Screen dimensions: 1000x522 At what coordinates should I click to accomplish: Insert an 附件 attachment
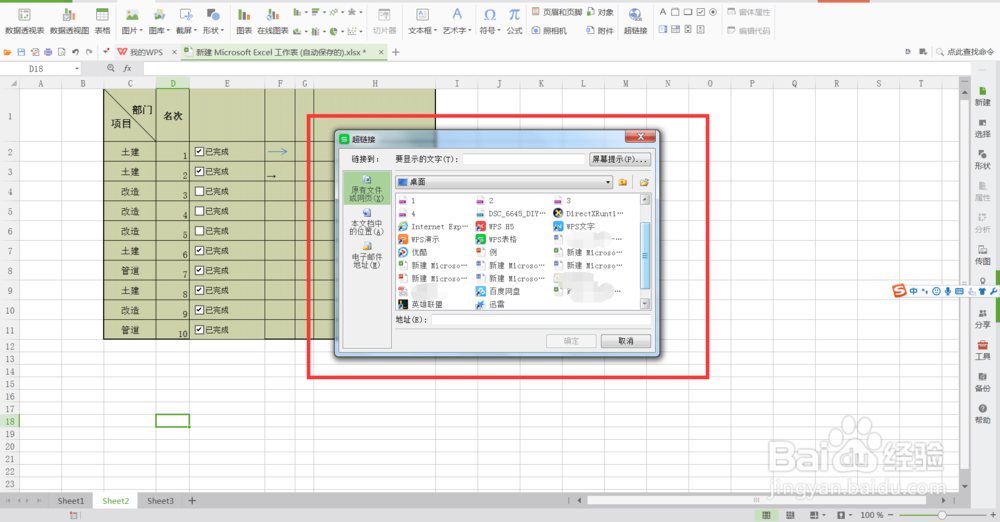coord(599,30)
